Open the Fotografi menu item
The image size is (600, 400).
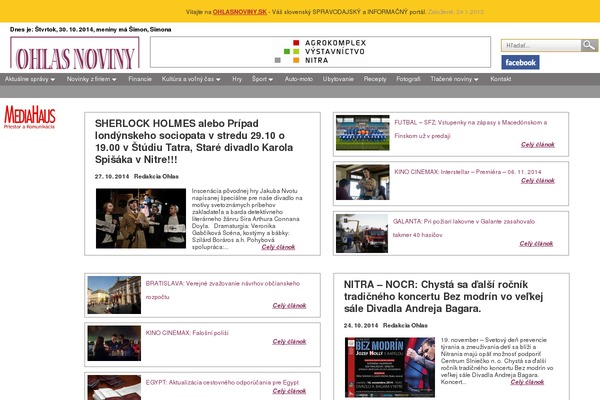point(408,79)
